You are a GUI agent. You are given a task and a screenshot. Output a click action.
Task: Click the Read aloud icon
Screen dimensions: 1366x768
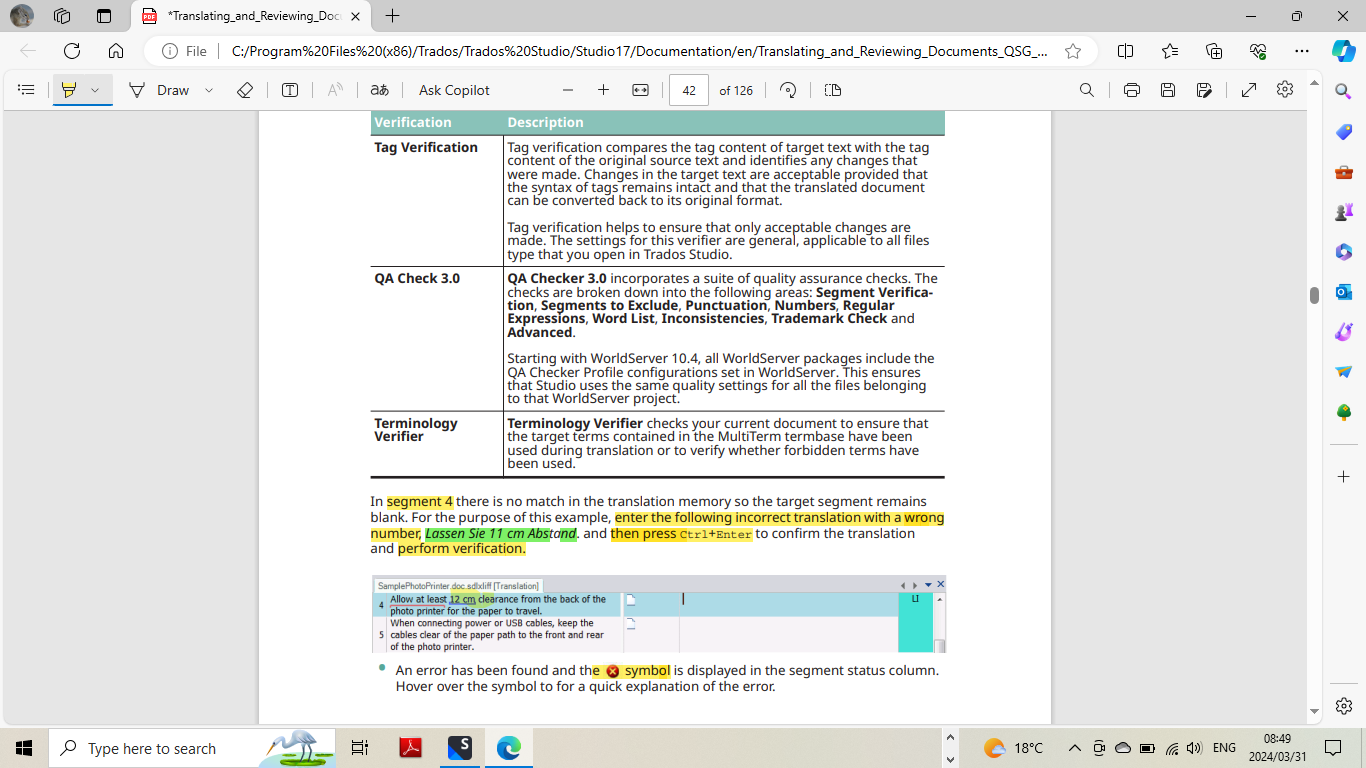(x=336, y=90)
